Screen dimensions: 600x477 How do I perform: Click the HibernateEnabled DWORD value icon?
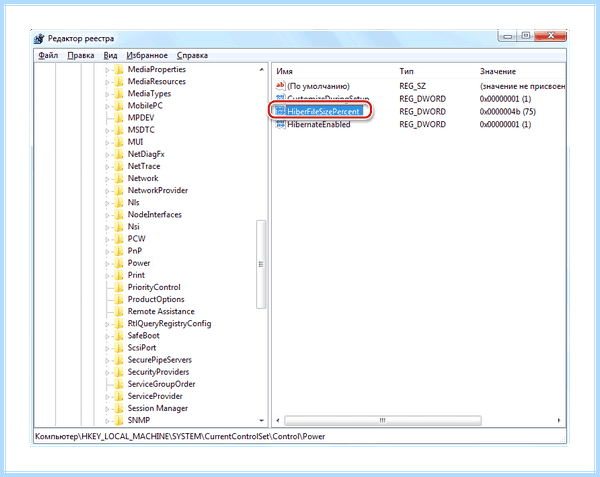[280, 124]
